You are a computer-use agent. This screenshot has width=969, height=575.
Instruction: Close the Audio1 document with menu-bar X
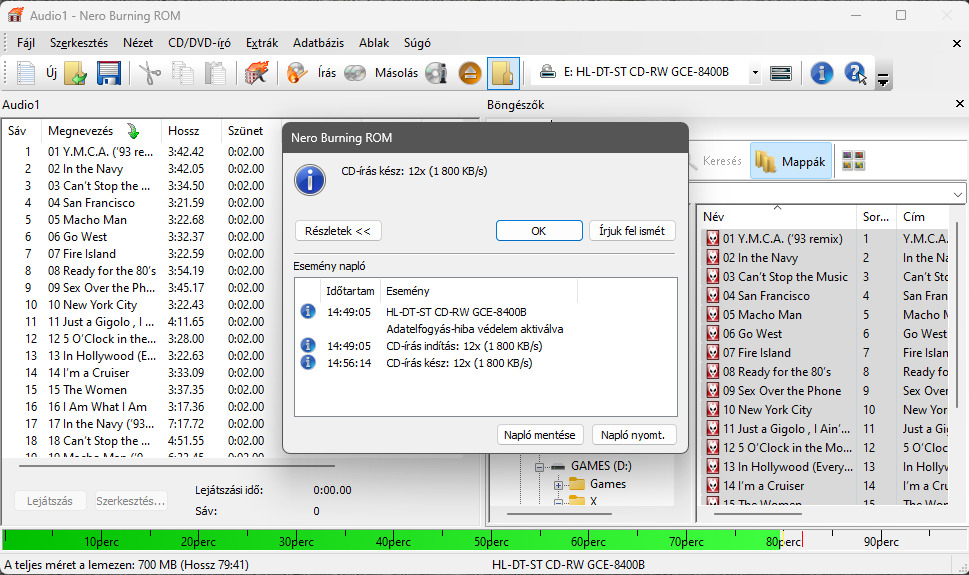coord(957,43)
